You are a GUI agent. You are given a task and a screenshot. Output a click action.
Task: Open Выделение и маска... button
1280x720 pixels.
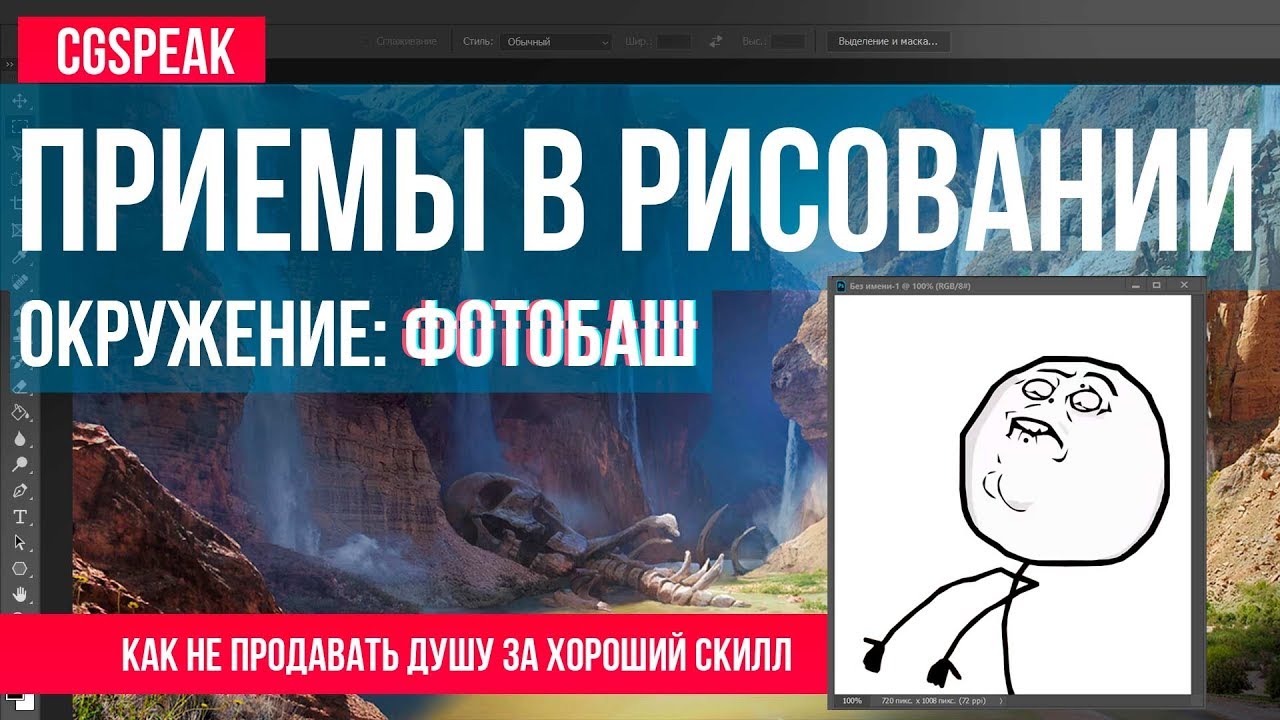pyautogui.click(x=888, y=42)
